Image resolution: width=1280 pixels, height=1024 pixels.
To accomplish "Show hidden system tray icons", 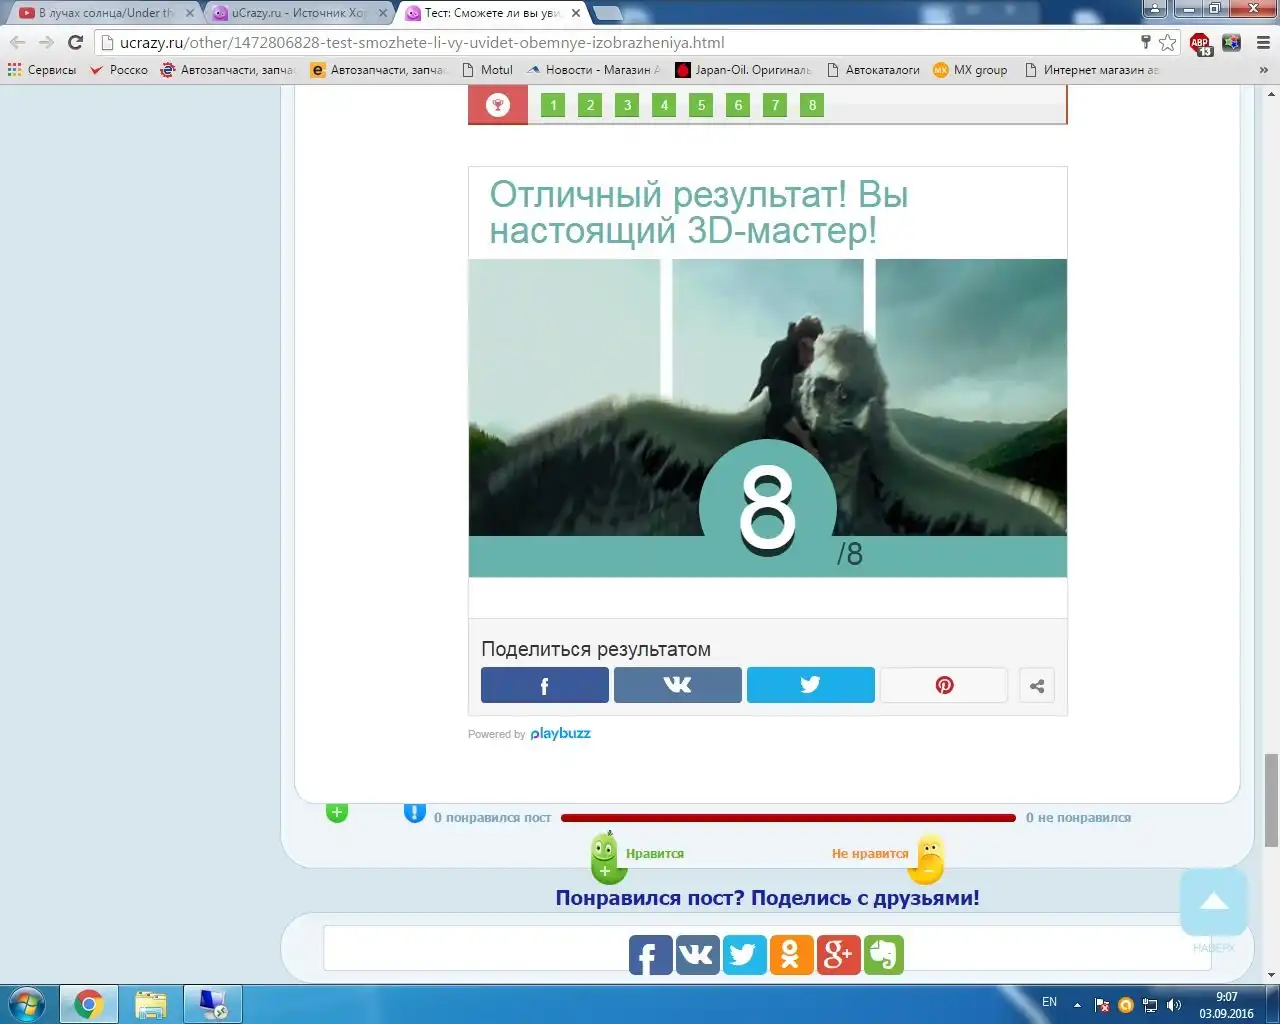I will point(1077,1005).
